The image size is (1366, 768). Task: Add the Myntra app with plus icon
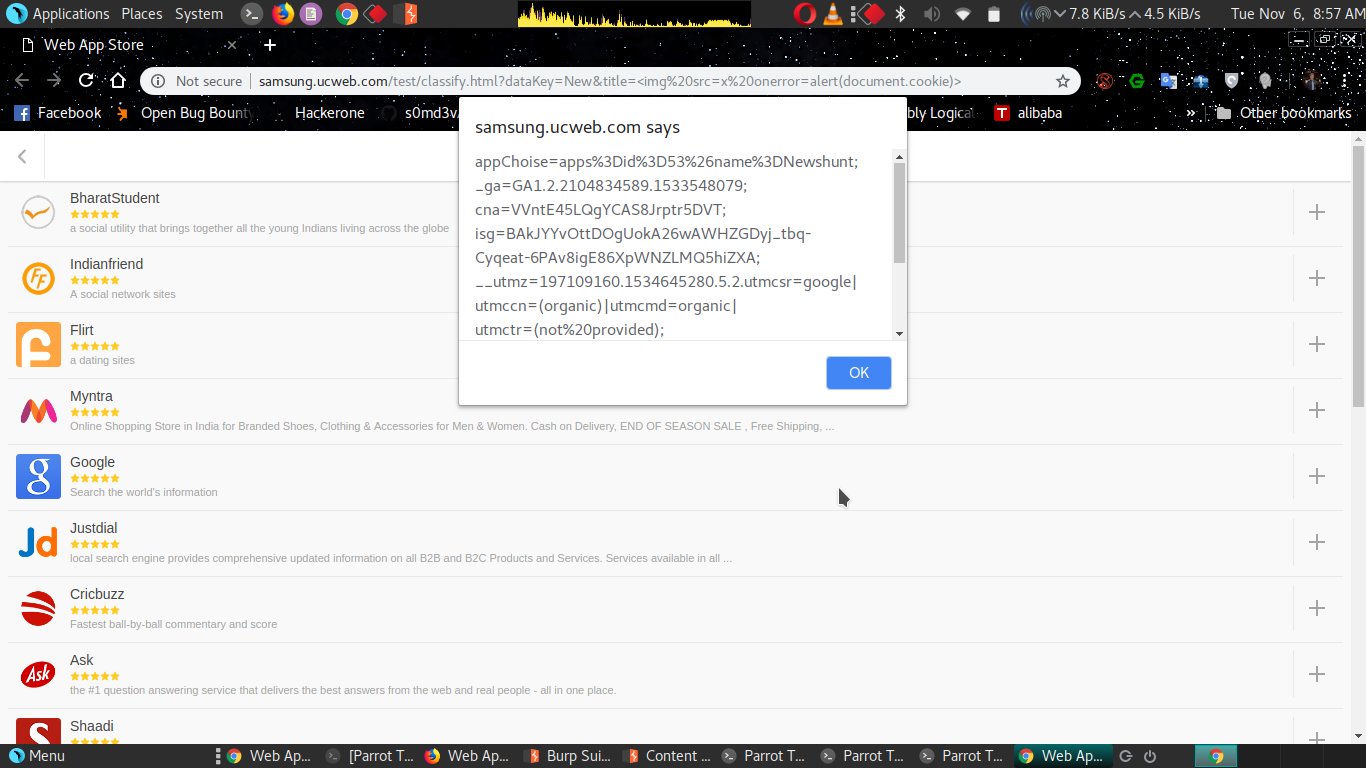click(x=1317, y=410)
